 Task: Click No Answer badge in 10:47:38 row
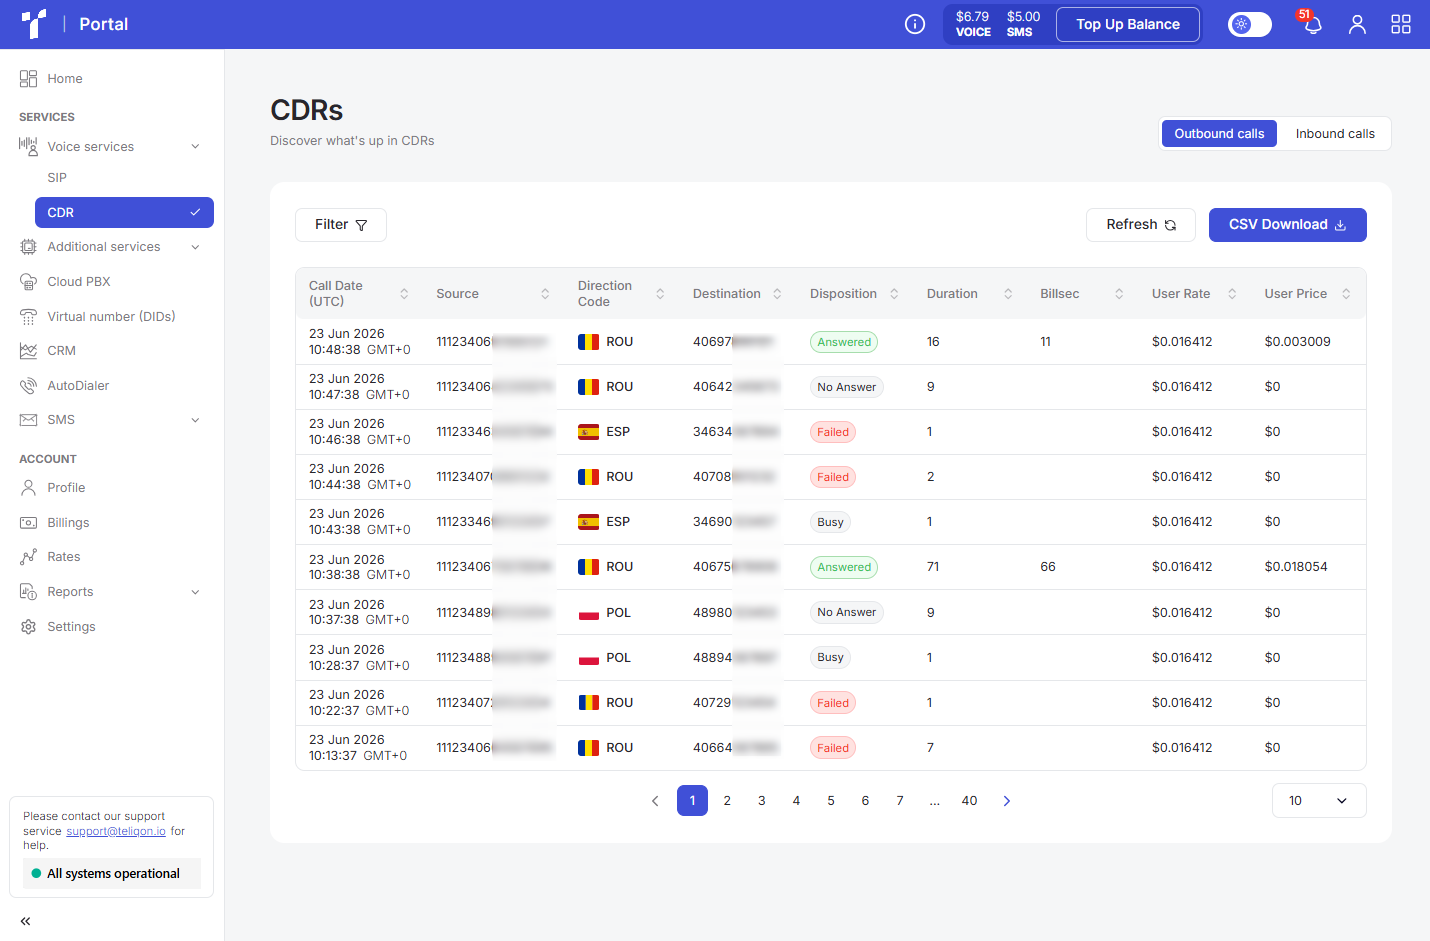pos(846,387)
